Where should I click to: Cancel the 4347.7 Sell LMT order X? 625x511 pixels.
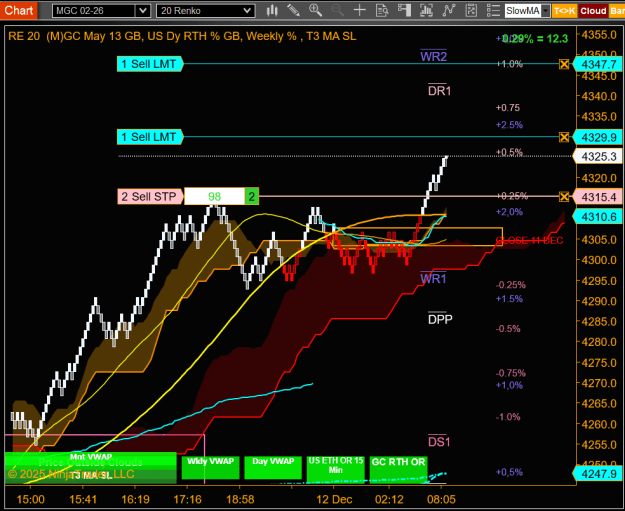(564, 64)
